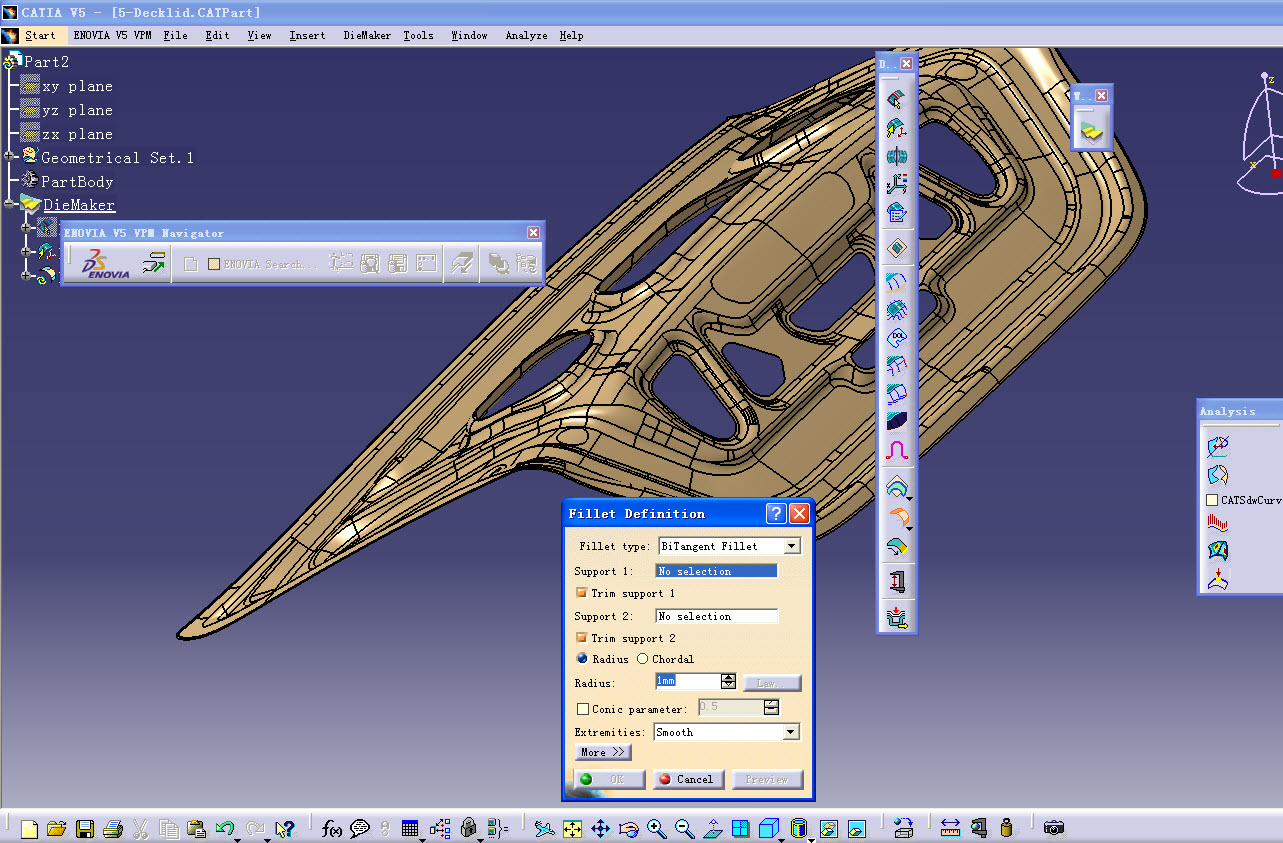Expand the Geometrical Set.1 tree node
1283x843 pixels.
pyautogui.click(x=10, y=157)
